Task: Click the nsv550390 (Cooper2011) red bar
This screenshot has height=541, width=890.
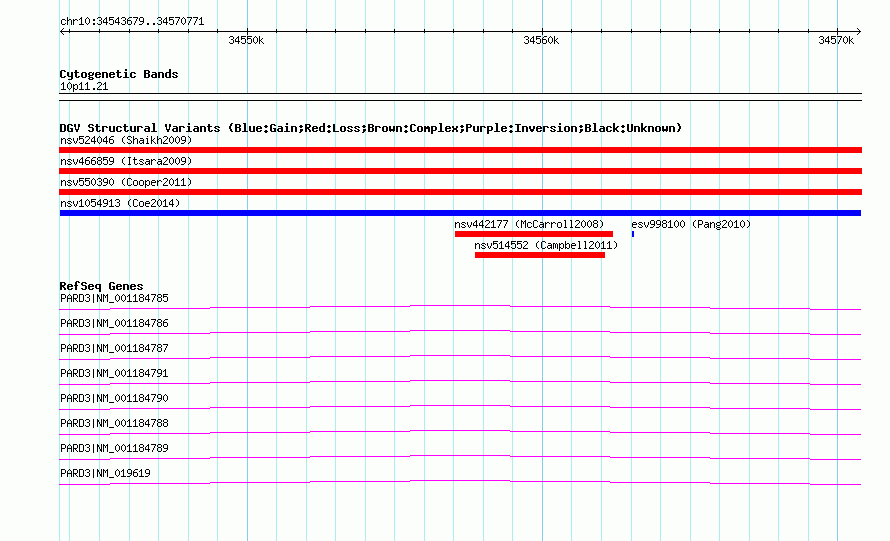Action: pos(460,192)
